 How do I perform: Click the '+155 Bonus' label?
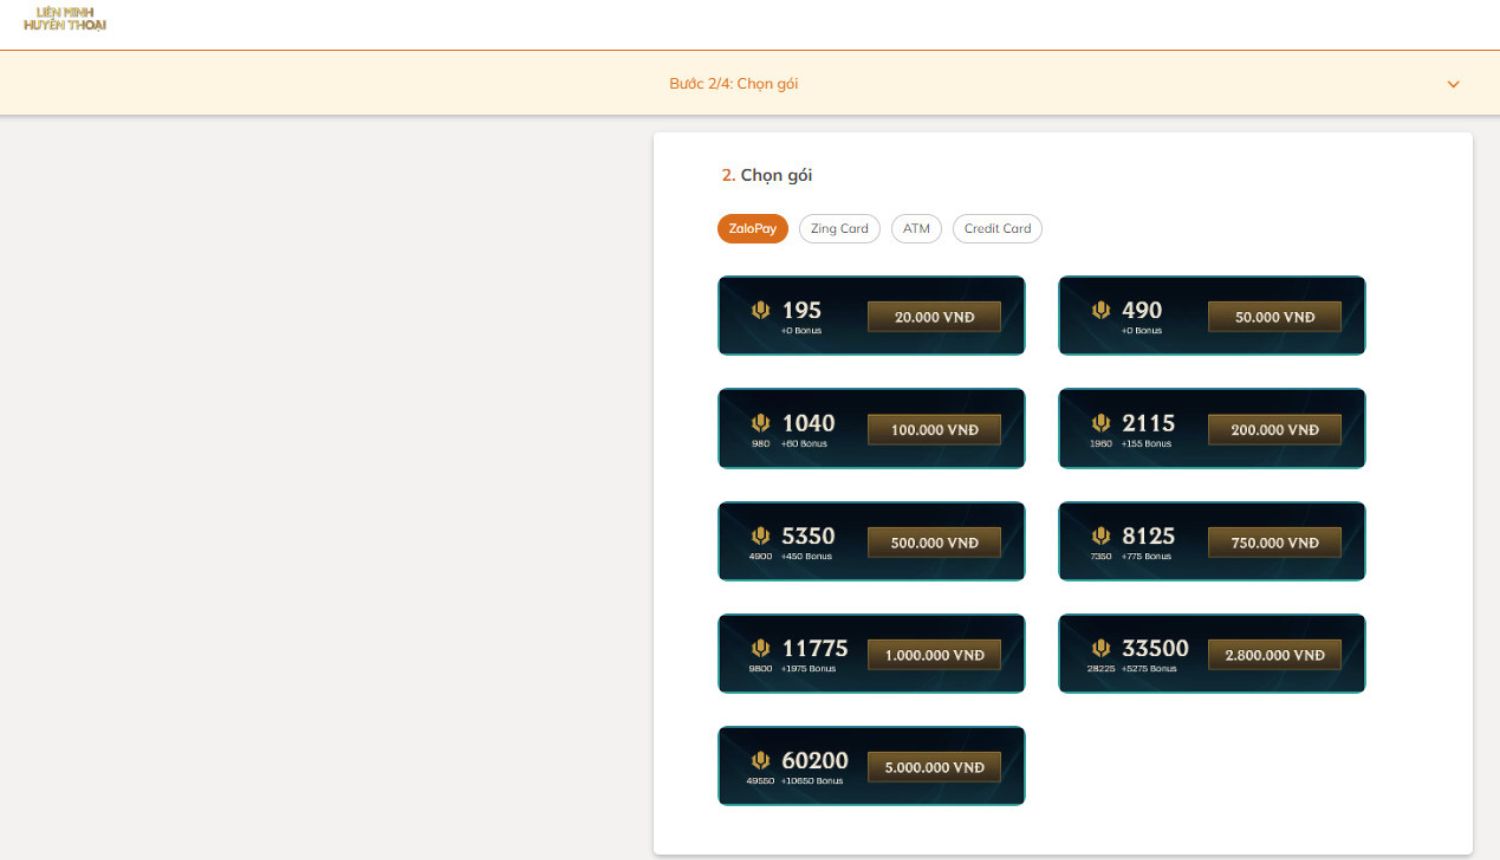(x=1146, y=444)
